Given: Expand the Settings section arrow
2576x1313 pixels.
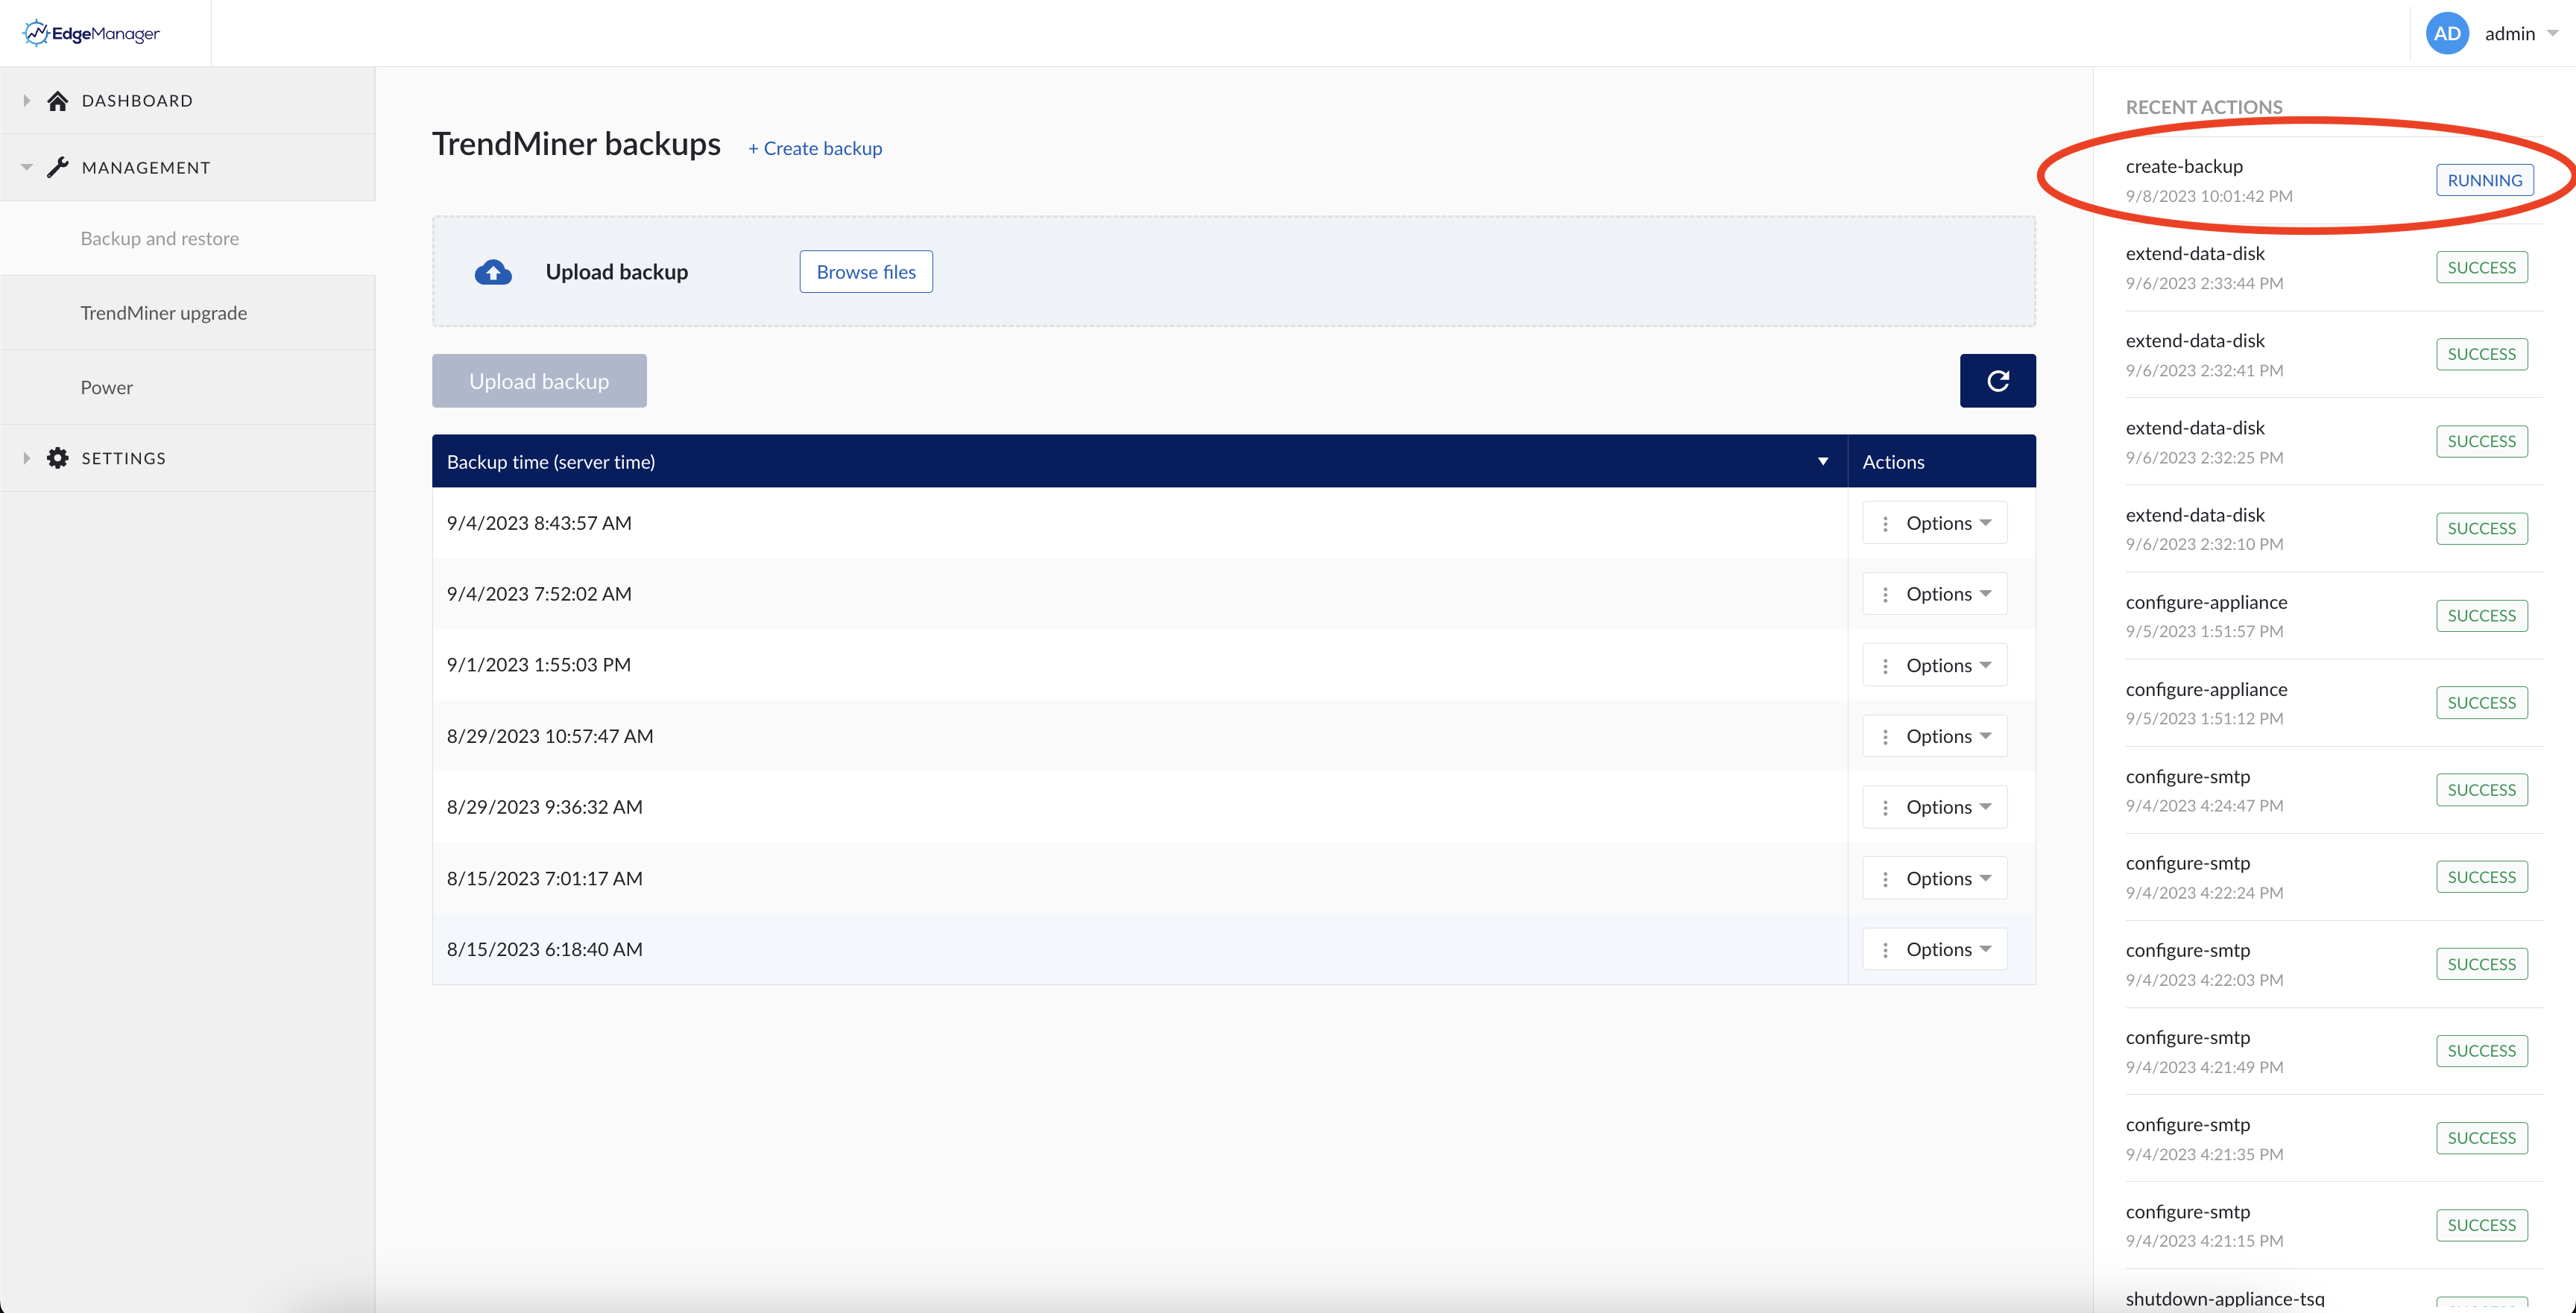Looking at the screenshot, I should [27, 458].
